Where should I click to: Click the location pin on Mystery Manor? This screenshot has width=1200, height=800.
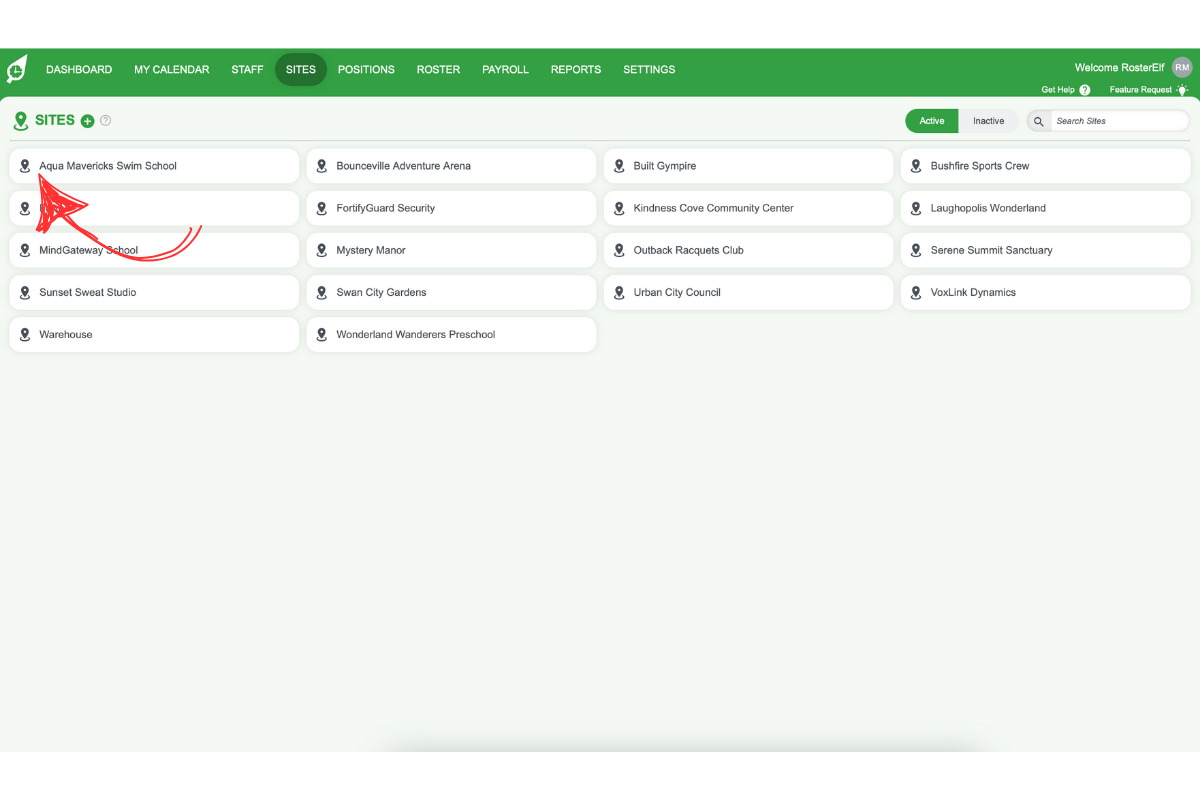click(322, 250)
